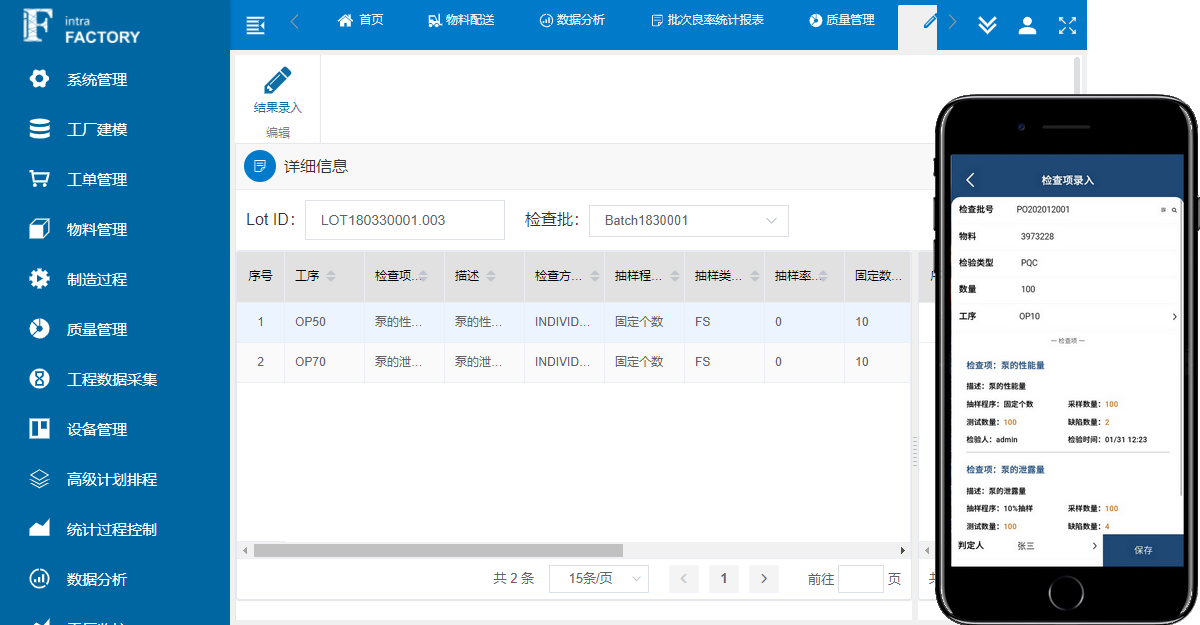
Task: Switch to the 批次良率统计报表 tab
Action: (707, 20)
